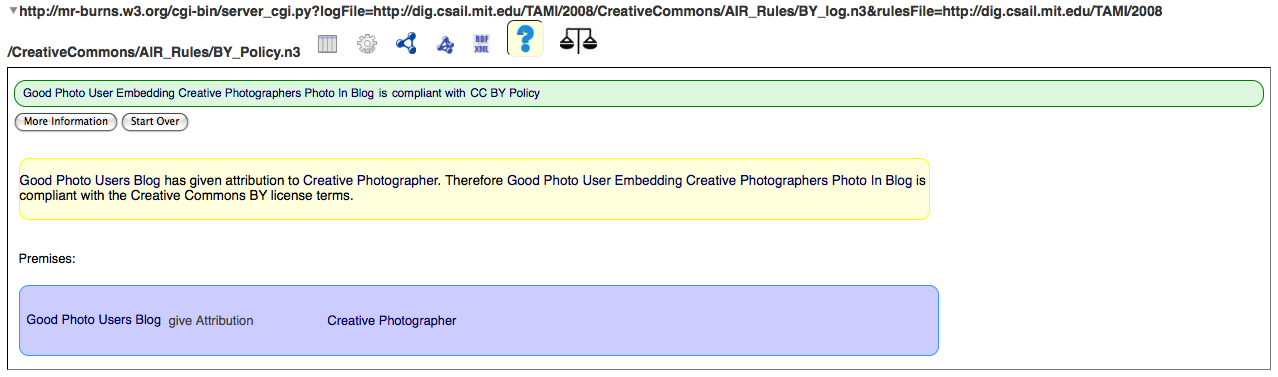The height and width of the screenshot is (377, 1278).
Task: Collapse the document disclosure triangle
Action: [12, 10]
